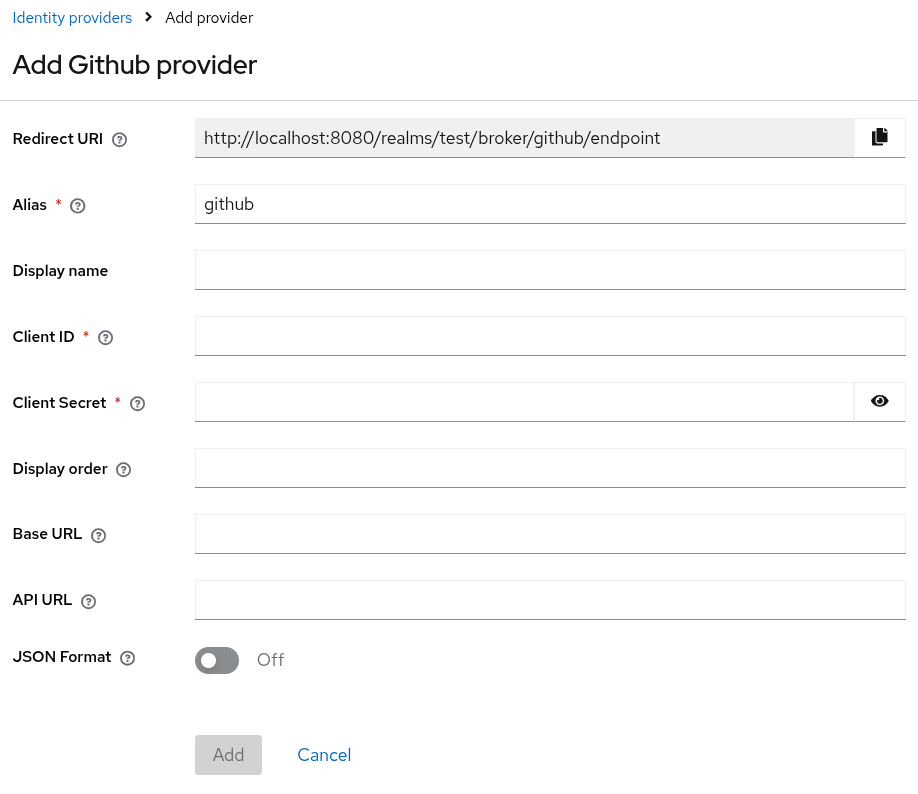Viewport: 918px width, 794px height.
Task: Open the Client ID help tooltip
Action: click(x=105, y=338)
